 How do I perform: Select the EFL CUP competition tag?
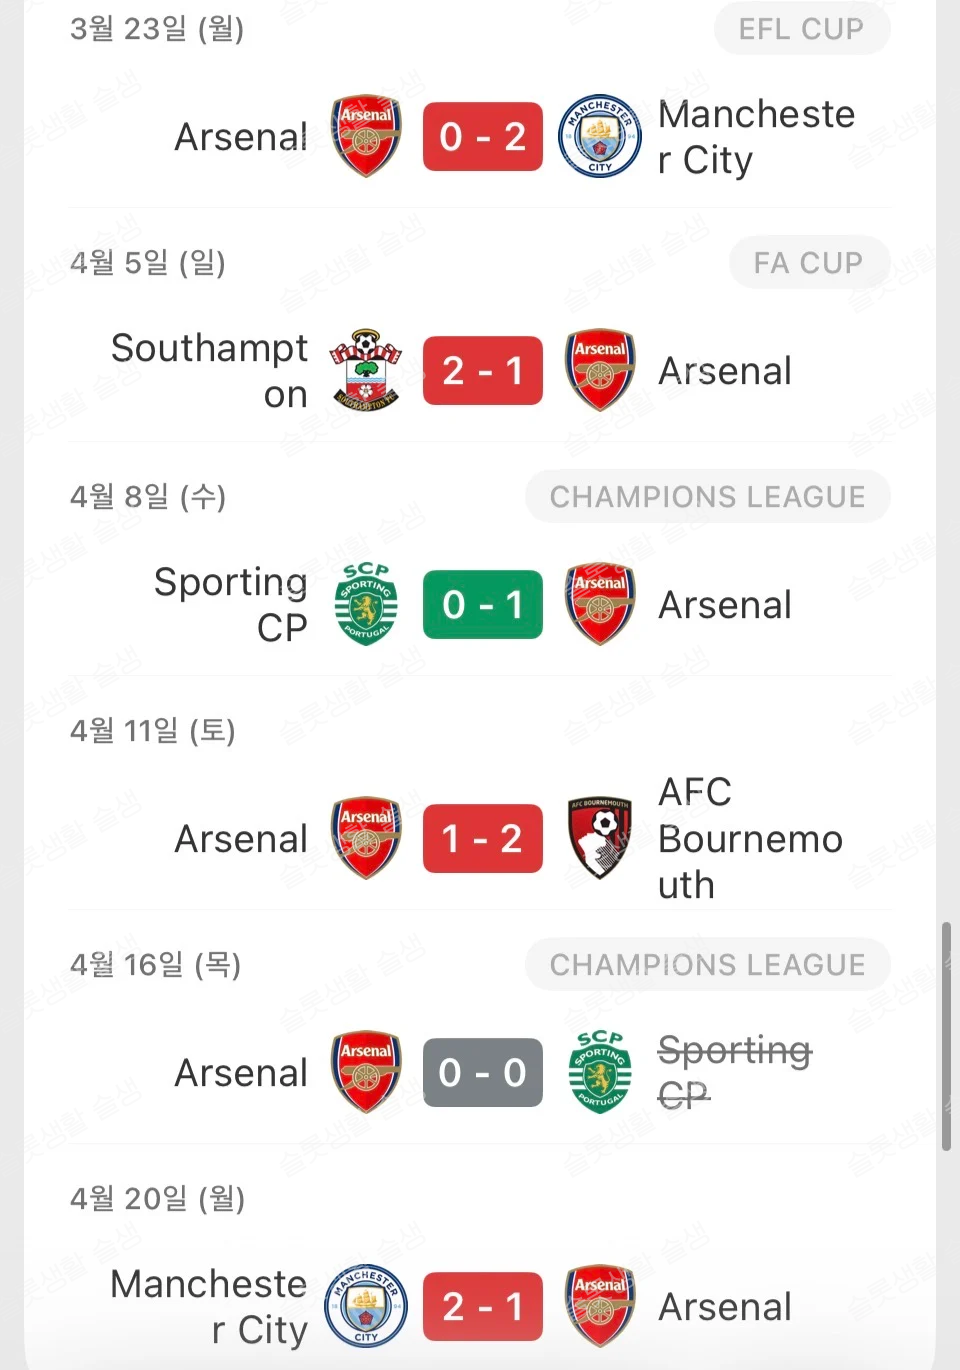click(801, 29)
